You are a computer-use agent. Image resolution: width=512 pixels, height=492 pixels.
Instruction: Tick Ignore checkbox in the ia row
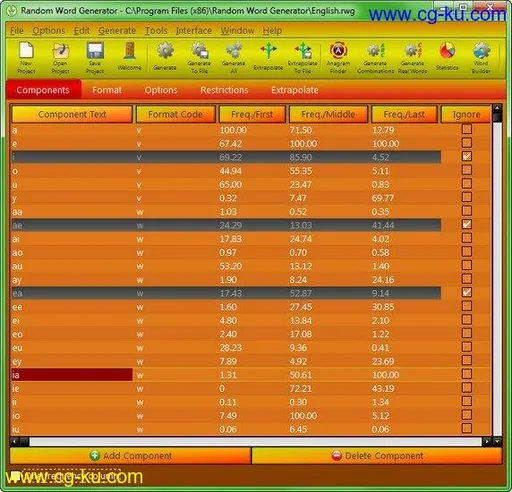467,374
